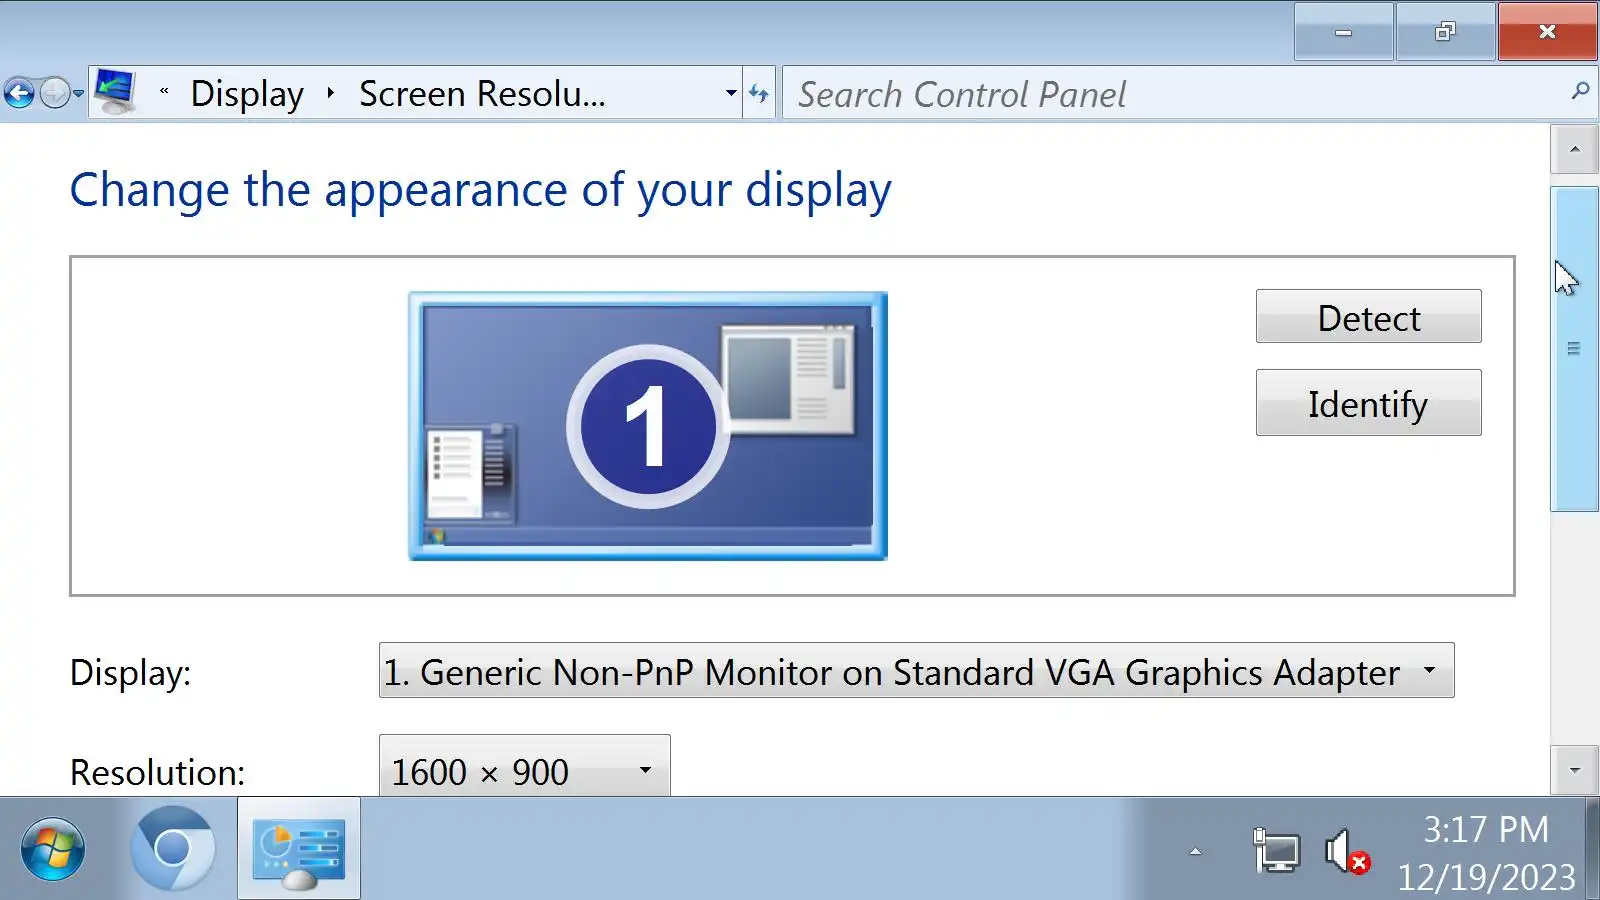Go to Display in the breadcrumb
The width and height of the screenshot is (1600, 900).
247,93
